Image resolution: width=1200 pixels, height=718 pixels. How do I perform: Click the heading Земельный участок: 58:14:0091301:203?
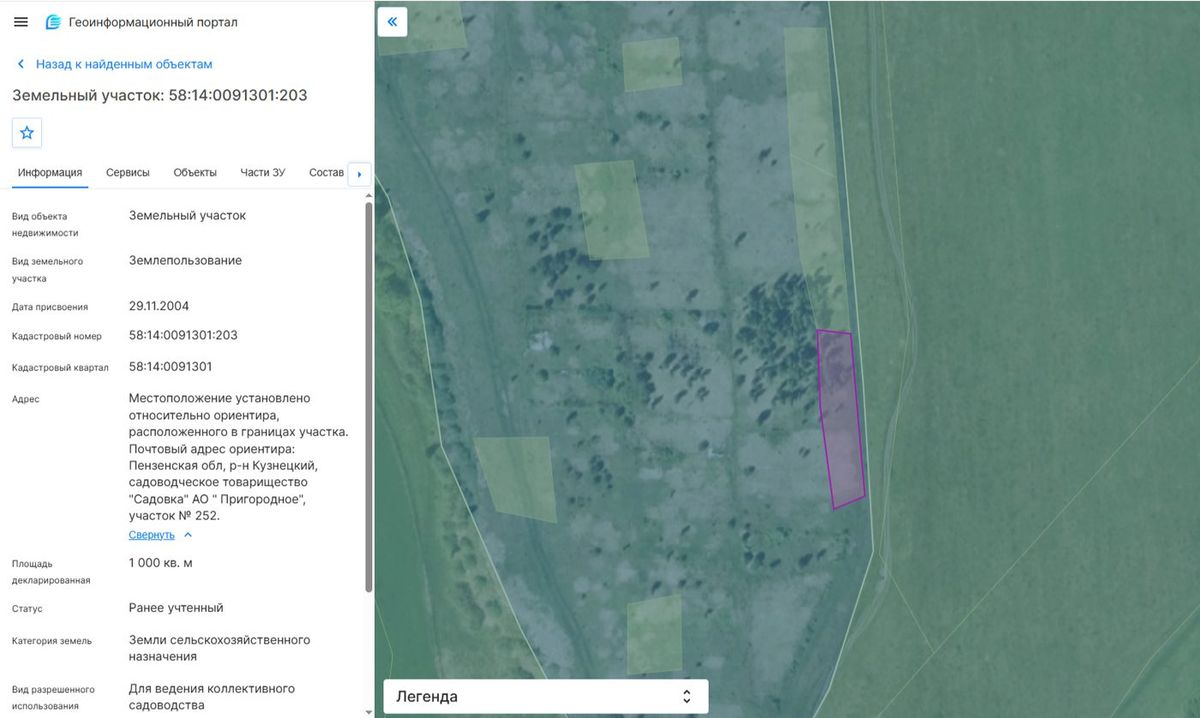coord(160,96)
